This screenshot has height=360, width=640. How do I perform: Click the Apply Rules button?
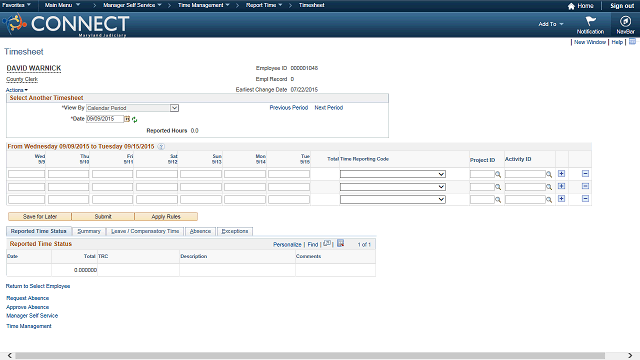[166, 217]
